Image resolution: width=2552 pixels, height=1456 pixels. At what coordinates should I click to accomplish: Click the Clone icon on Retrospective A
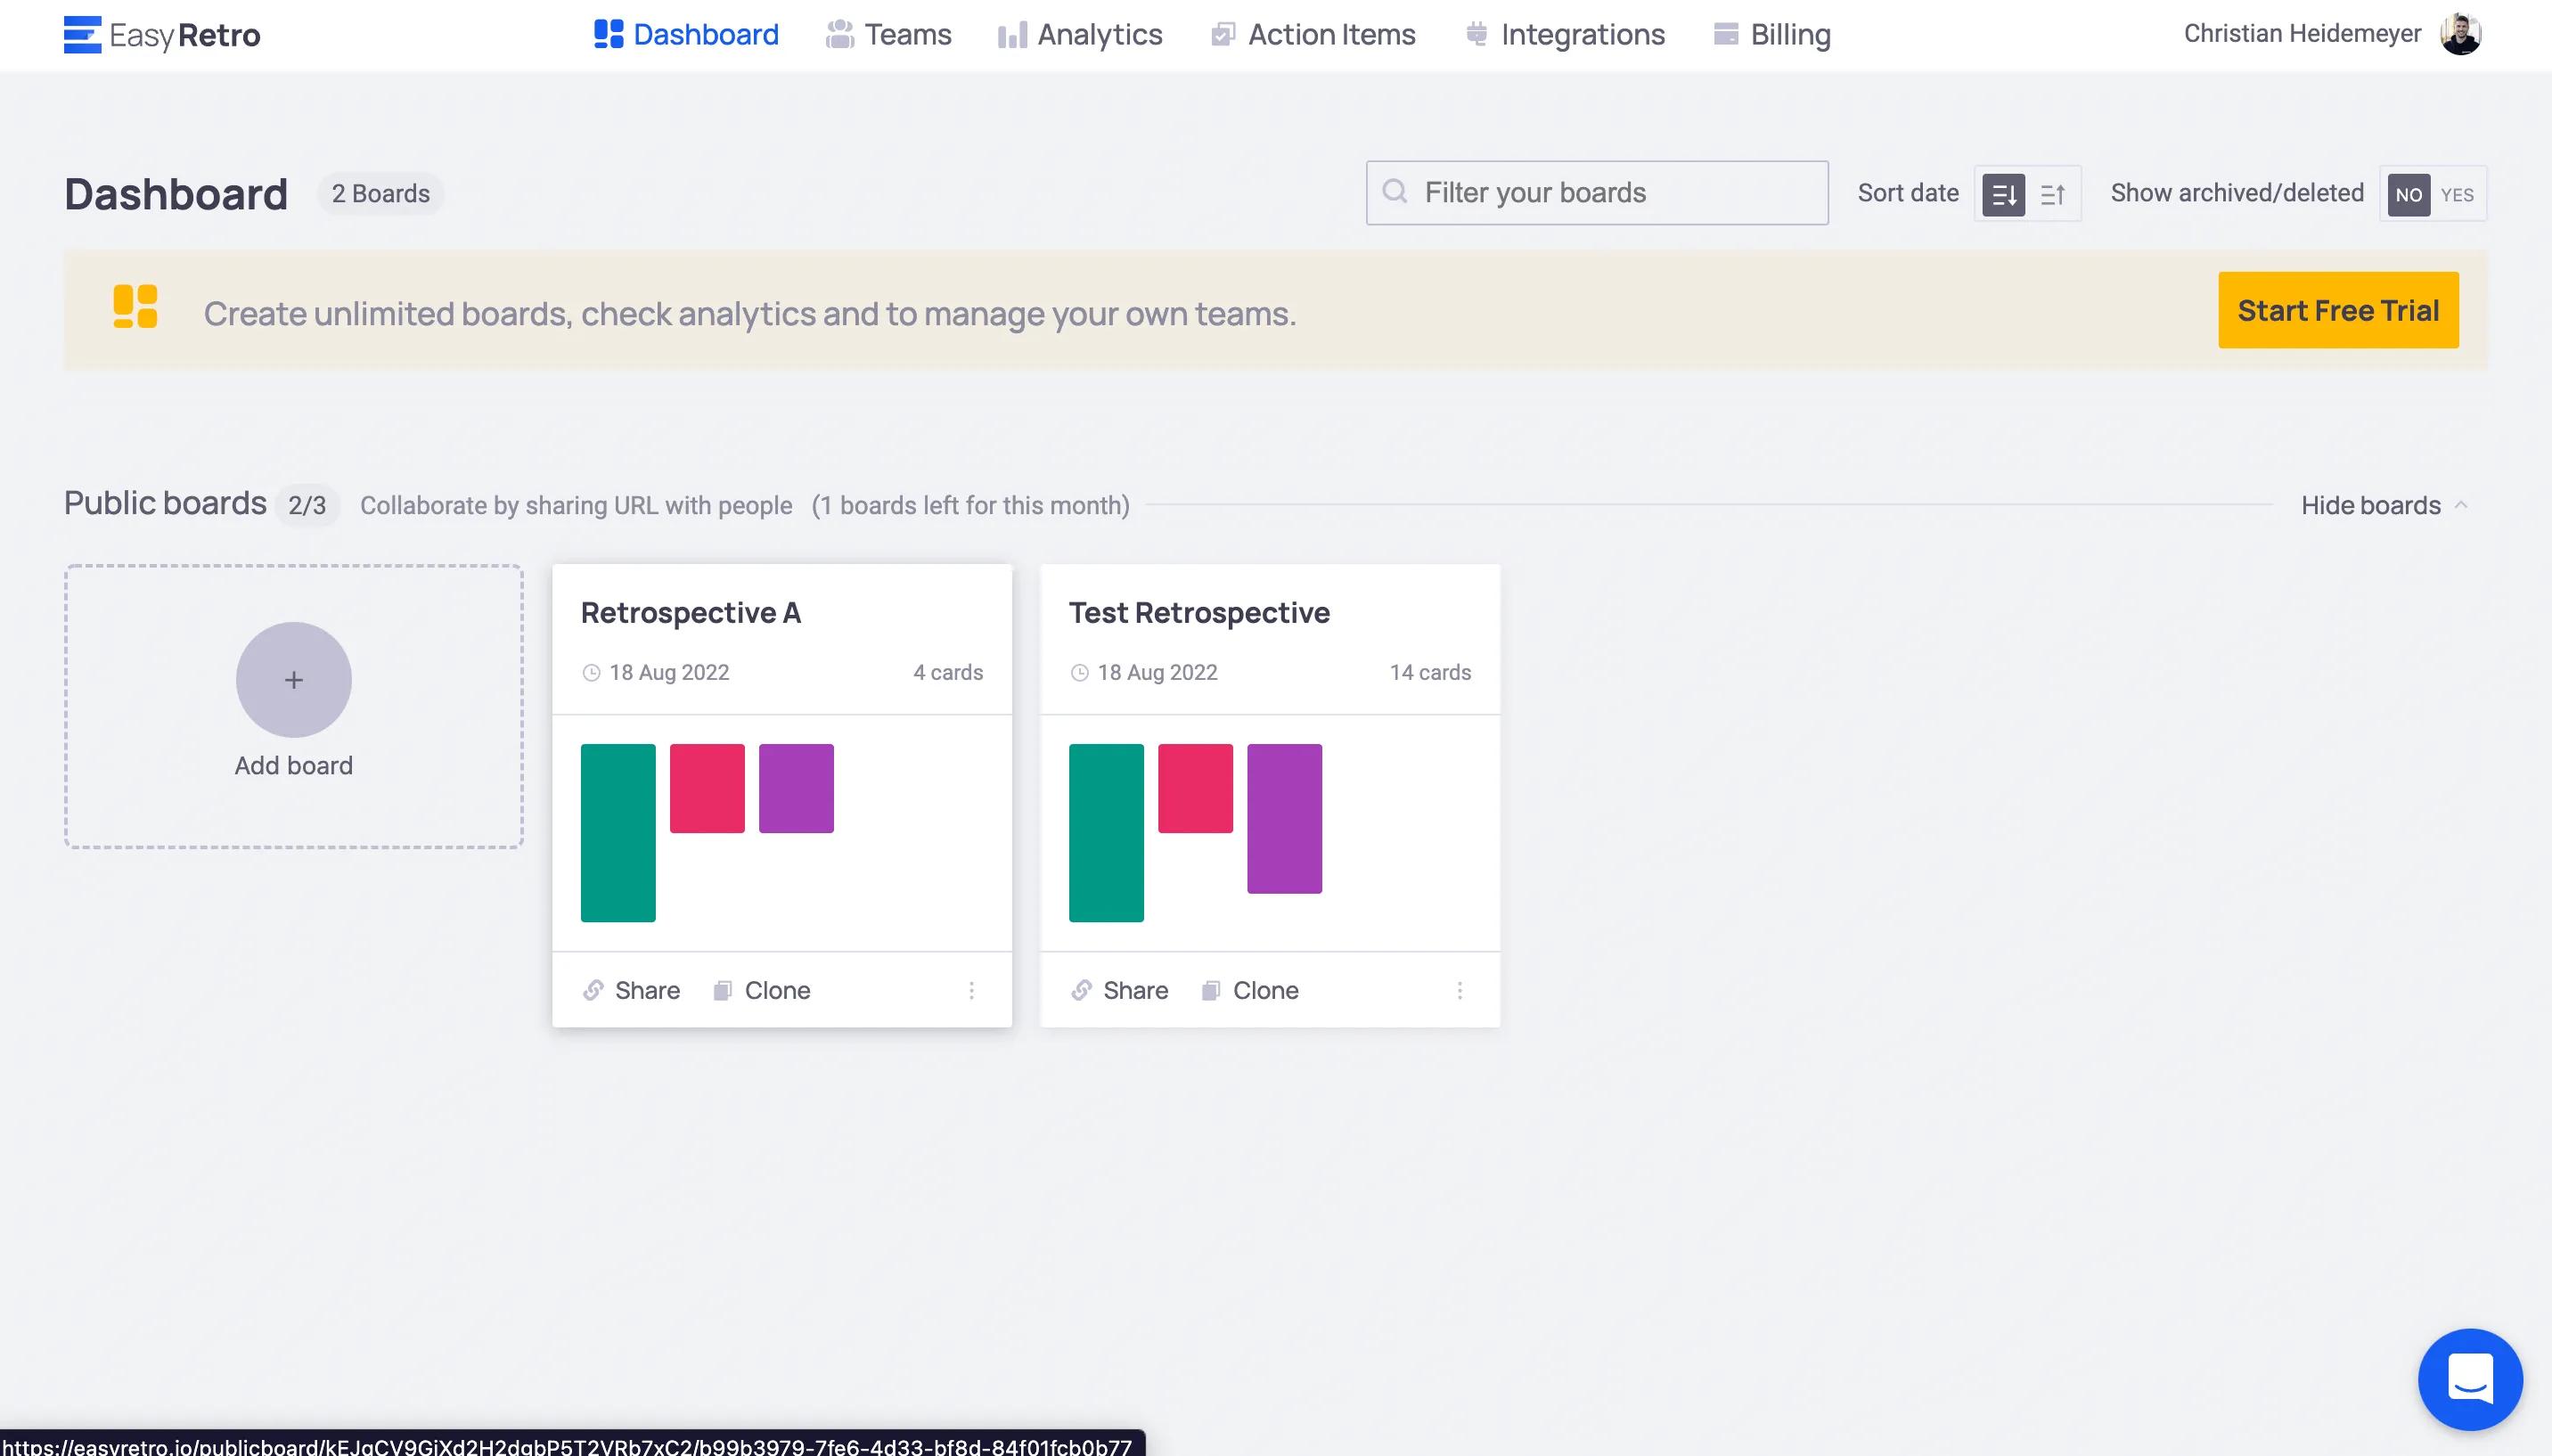coord(722,990)
